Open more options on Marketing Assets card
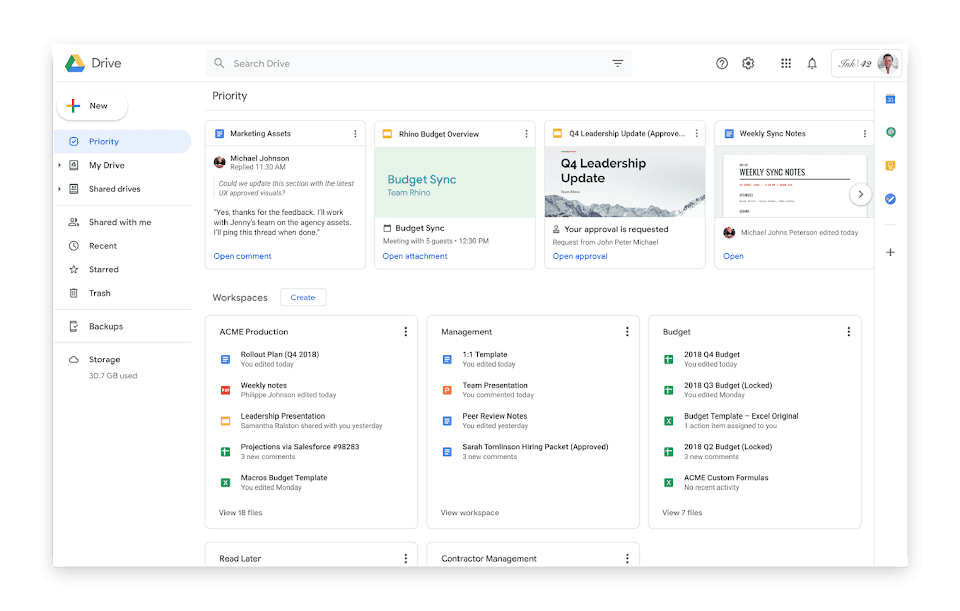The image size is (960, 611). click(355, 134)
